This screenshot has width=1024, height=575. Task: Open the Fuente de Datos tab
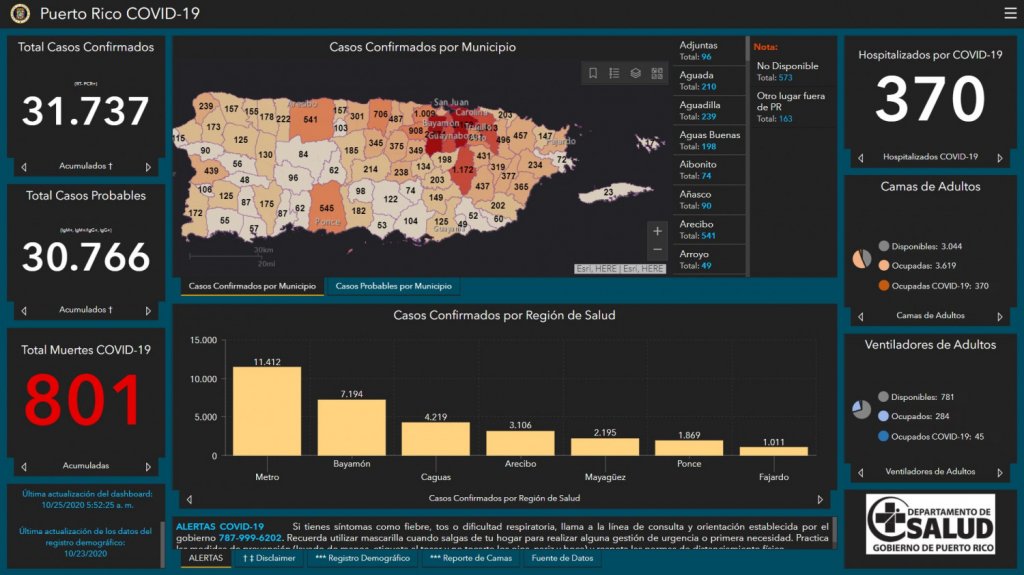point(561,558)
